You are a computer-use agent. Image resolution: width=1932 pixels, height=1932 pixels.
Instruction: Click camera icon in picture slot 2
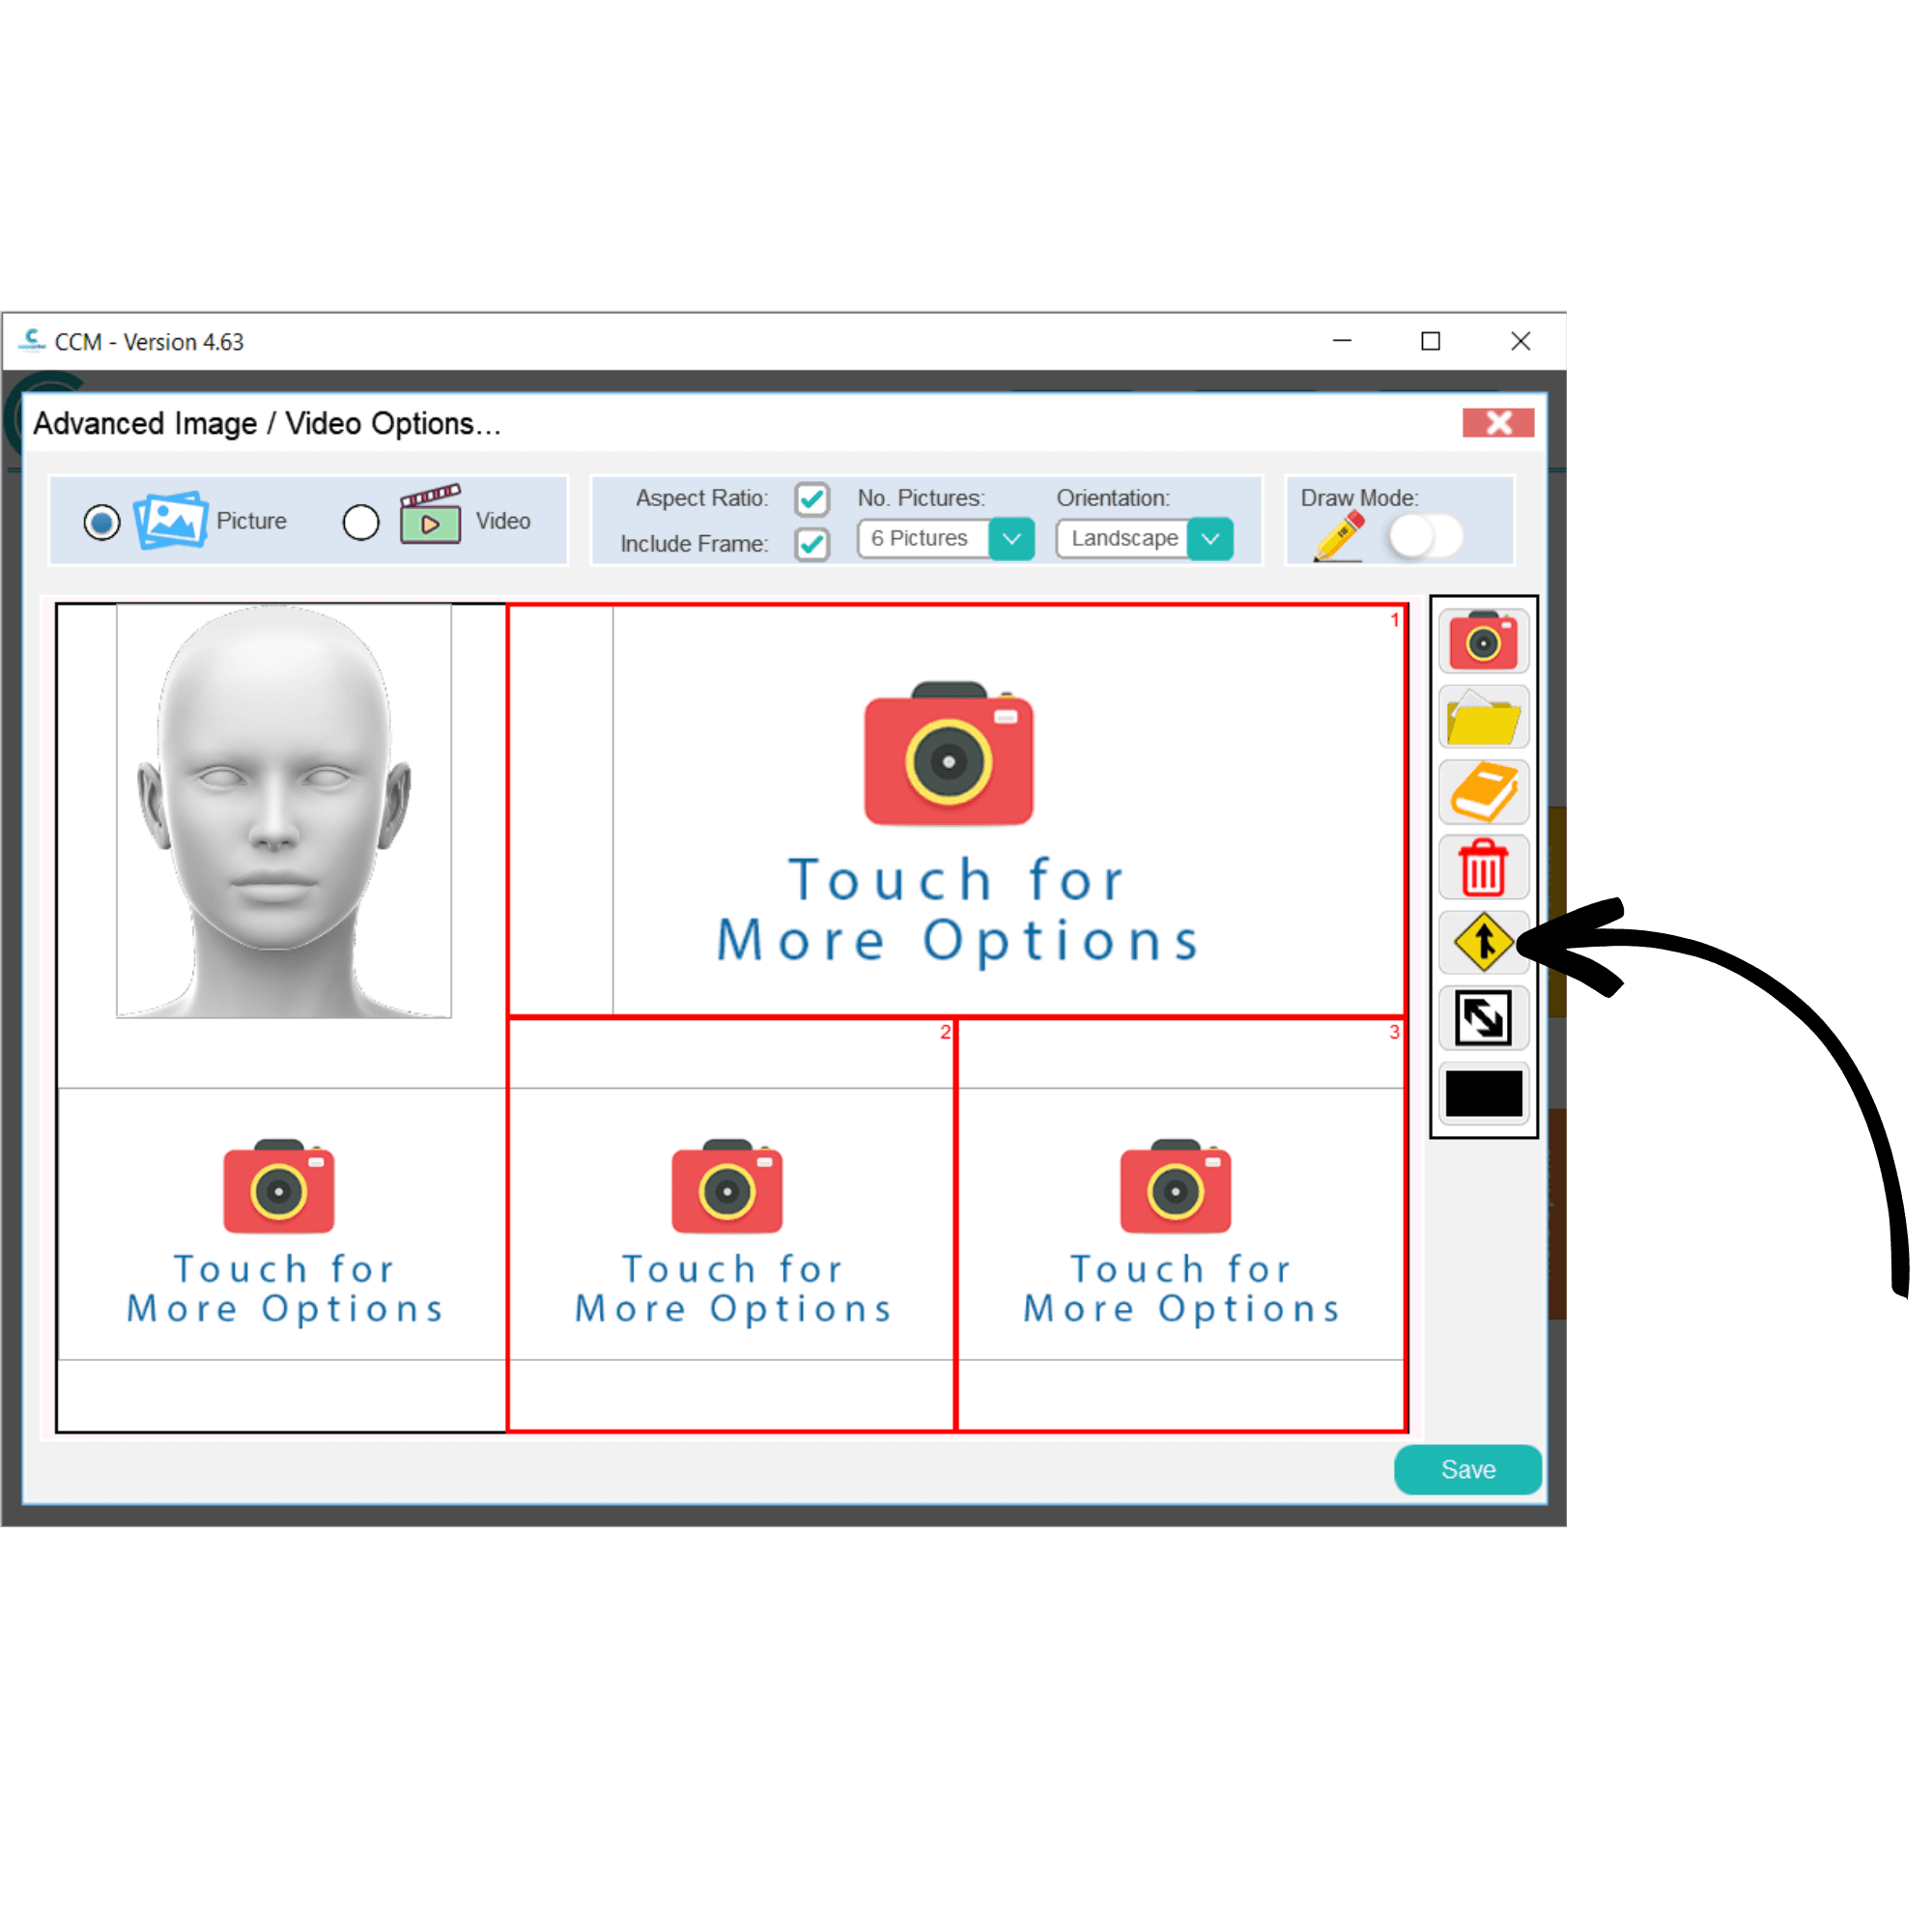click(727, 1186)
